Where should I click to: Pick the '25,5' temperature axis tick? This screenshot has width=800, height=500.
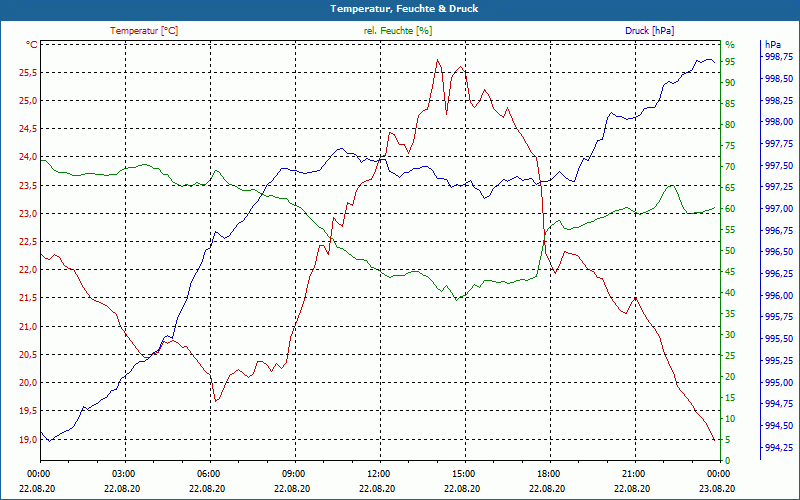tap(28, 72)
